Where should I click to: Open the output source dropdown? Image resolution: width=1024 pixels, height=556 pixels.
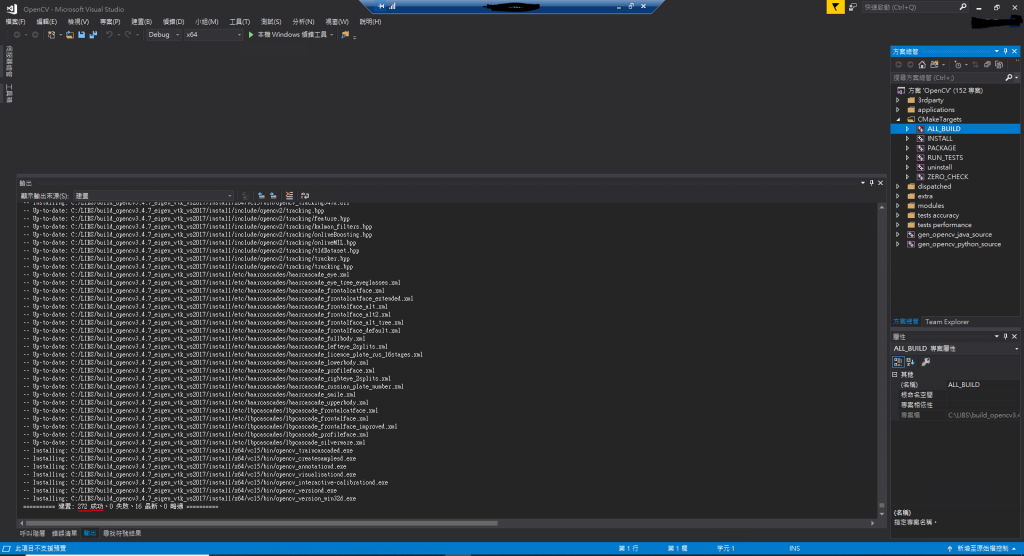click(153, 195)
